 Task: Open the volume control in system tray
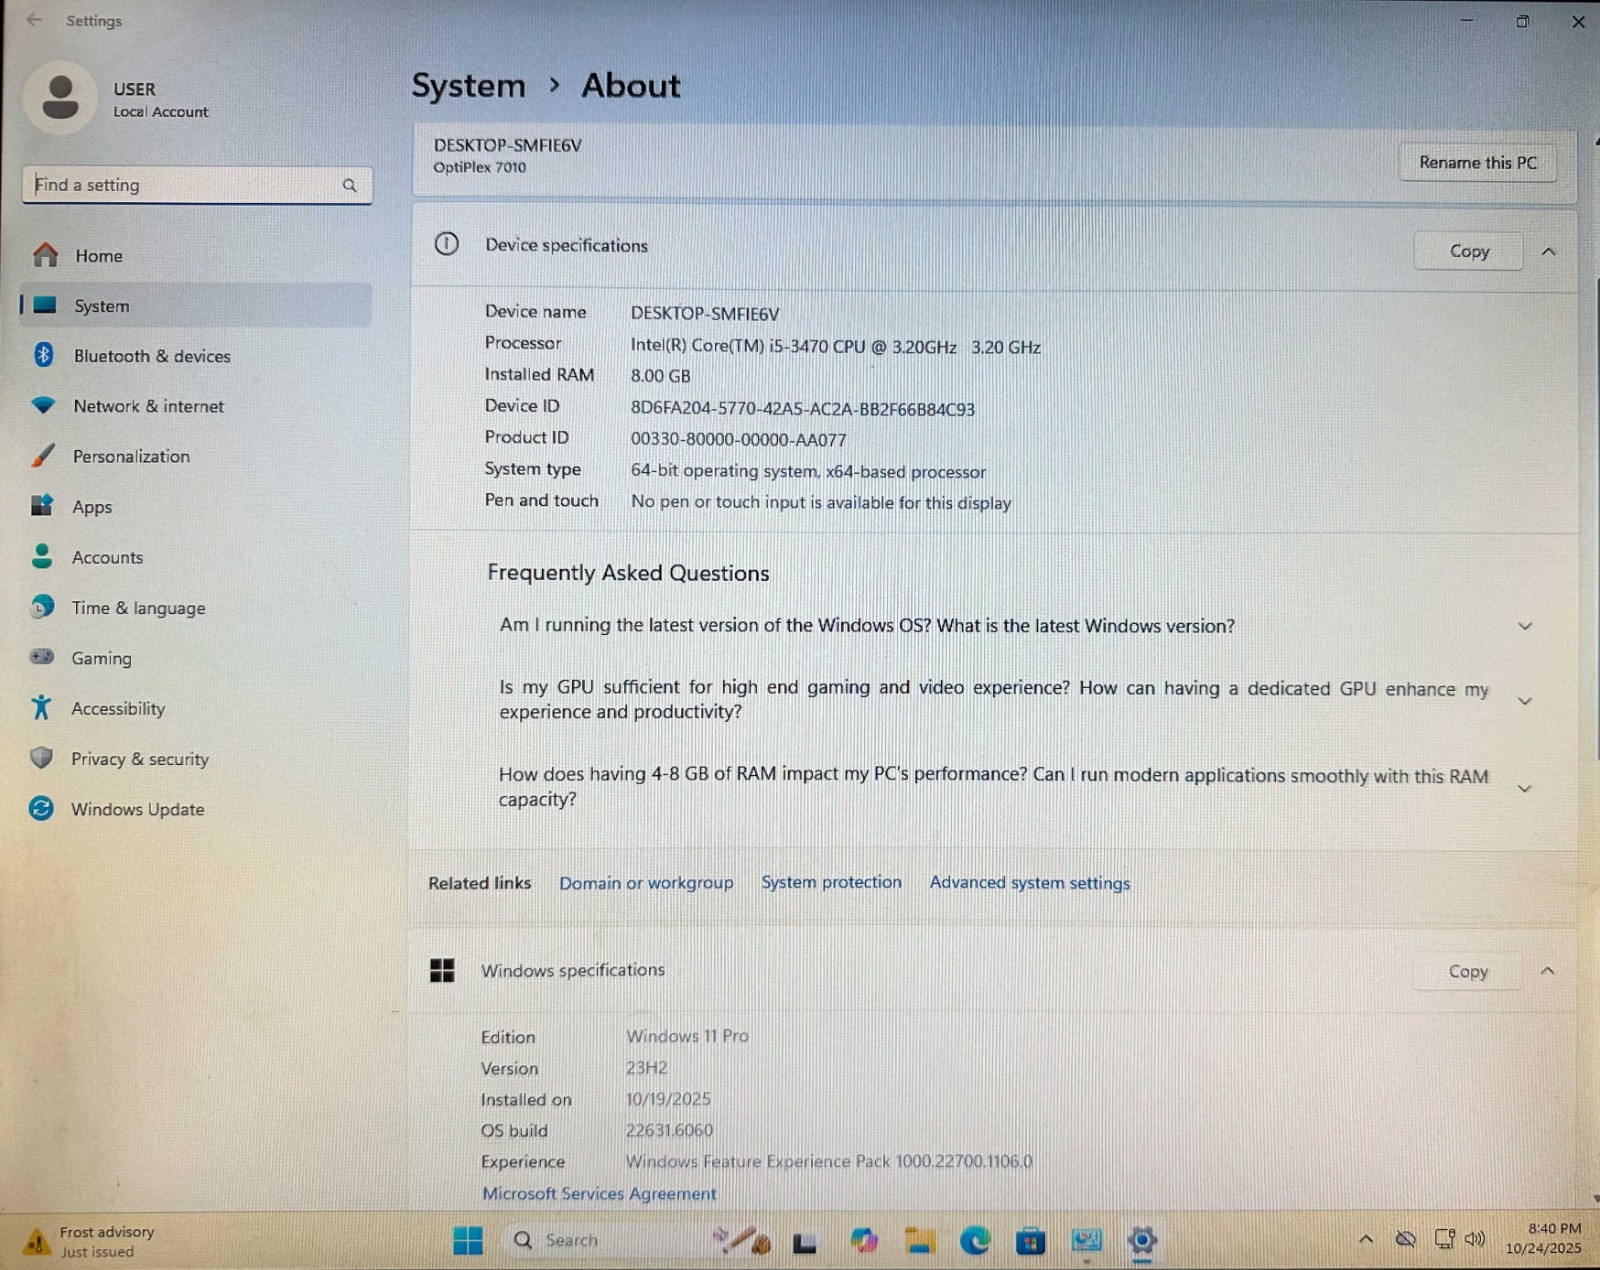click(x=1475, y=1239)
